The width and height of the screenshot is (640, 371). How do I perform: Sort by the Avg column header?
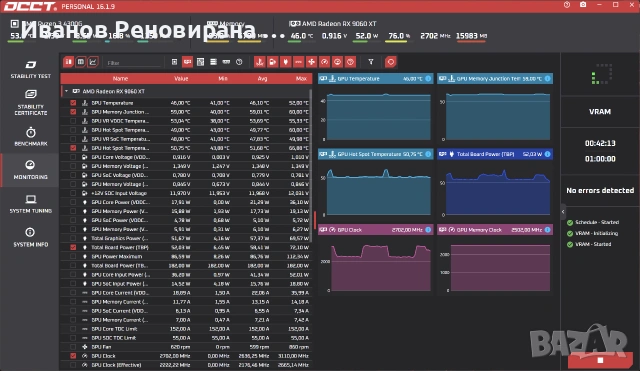pyautogui.click(x=262, y=78)
